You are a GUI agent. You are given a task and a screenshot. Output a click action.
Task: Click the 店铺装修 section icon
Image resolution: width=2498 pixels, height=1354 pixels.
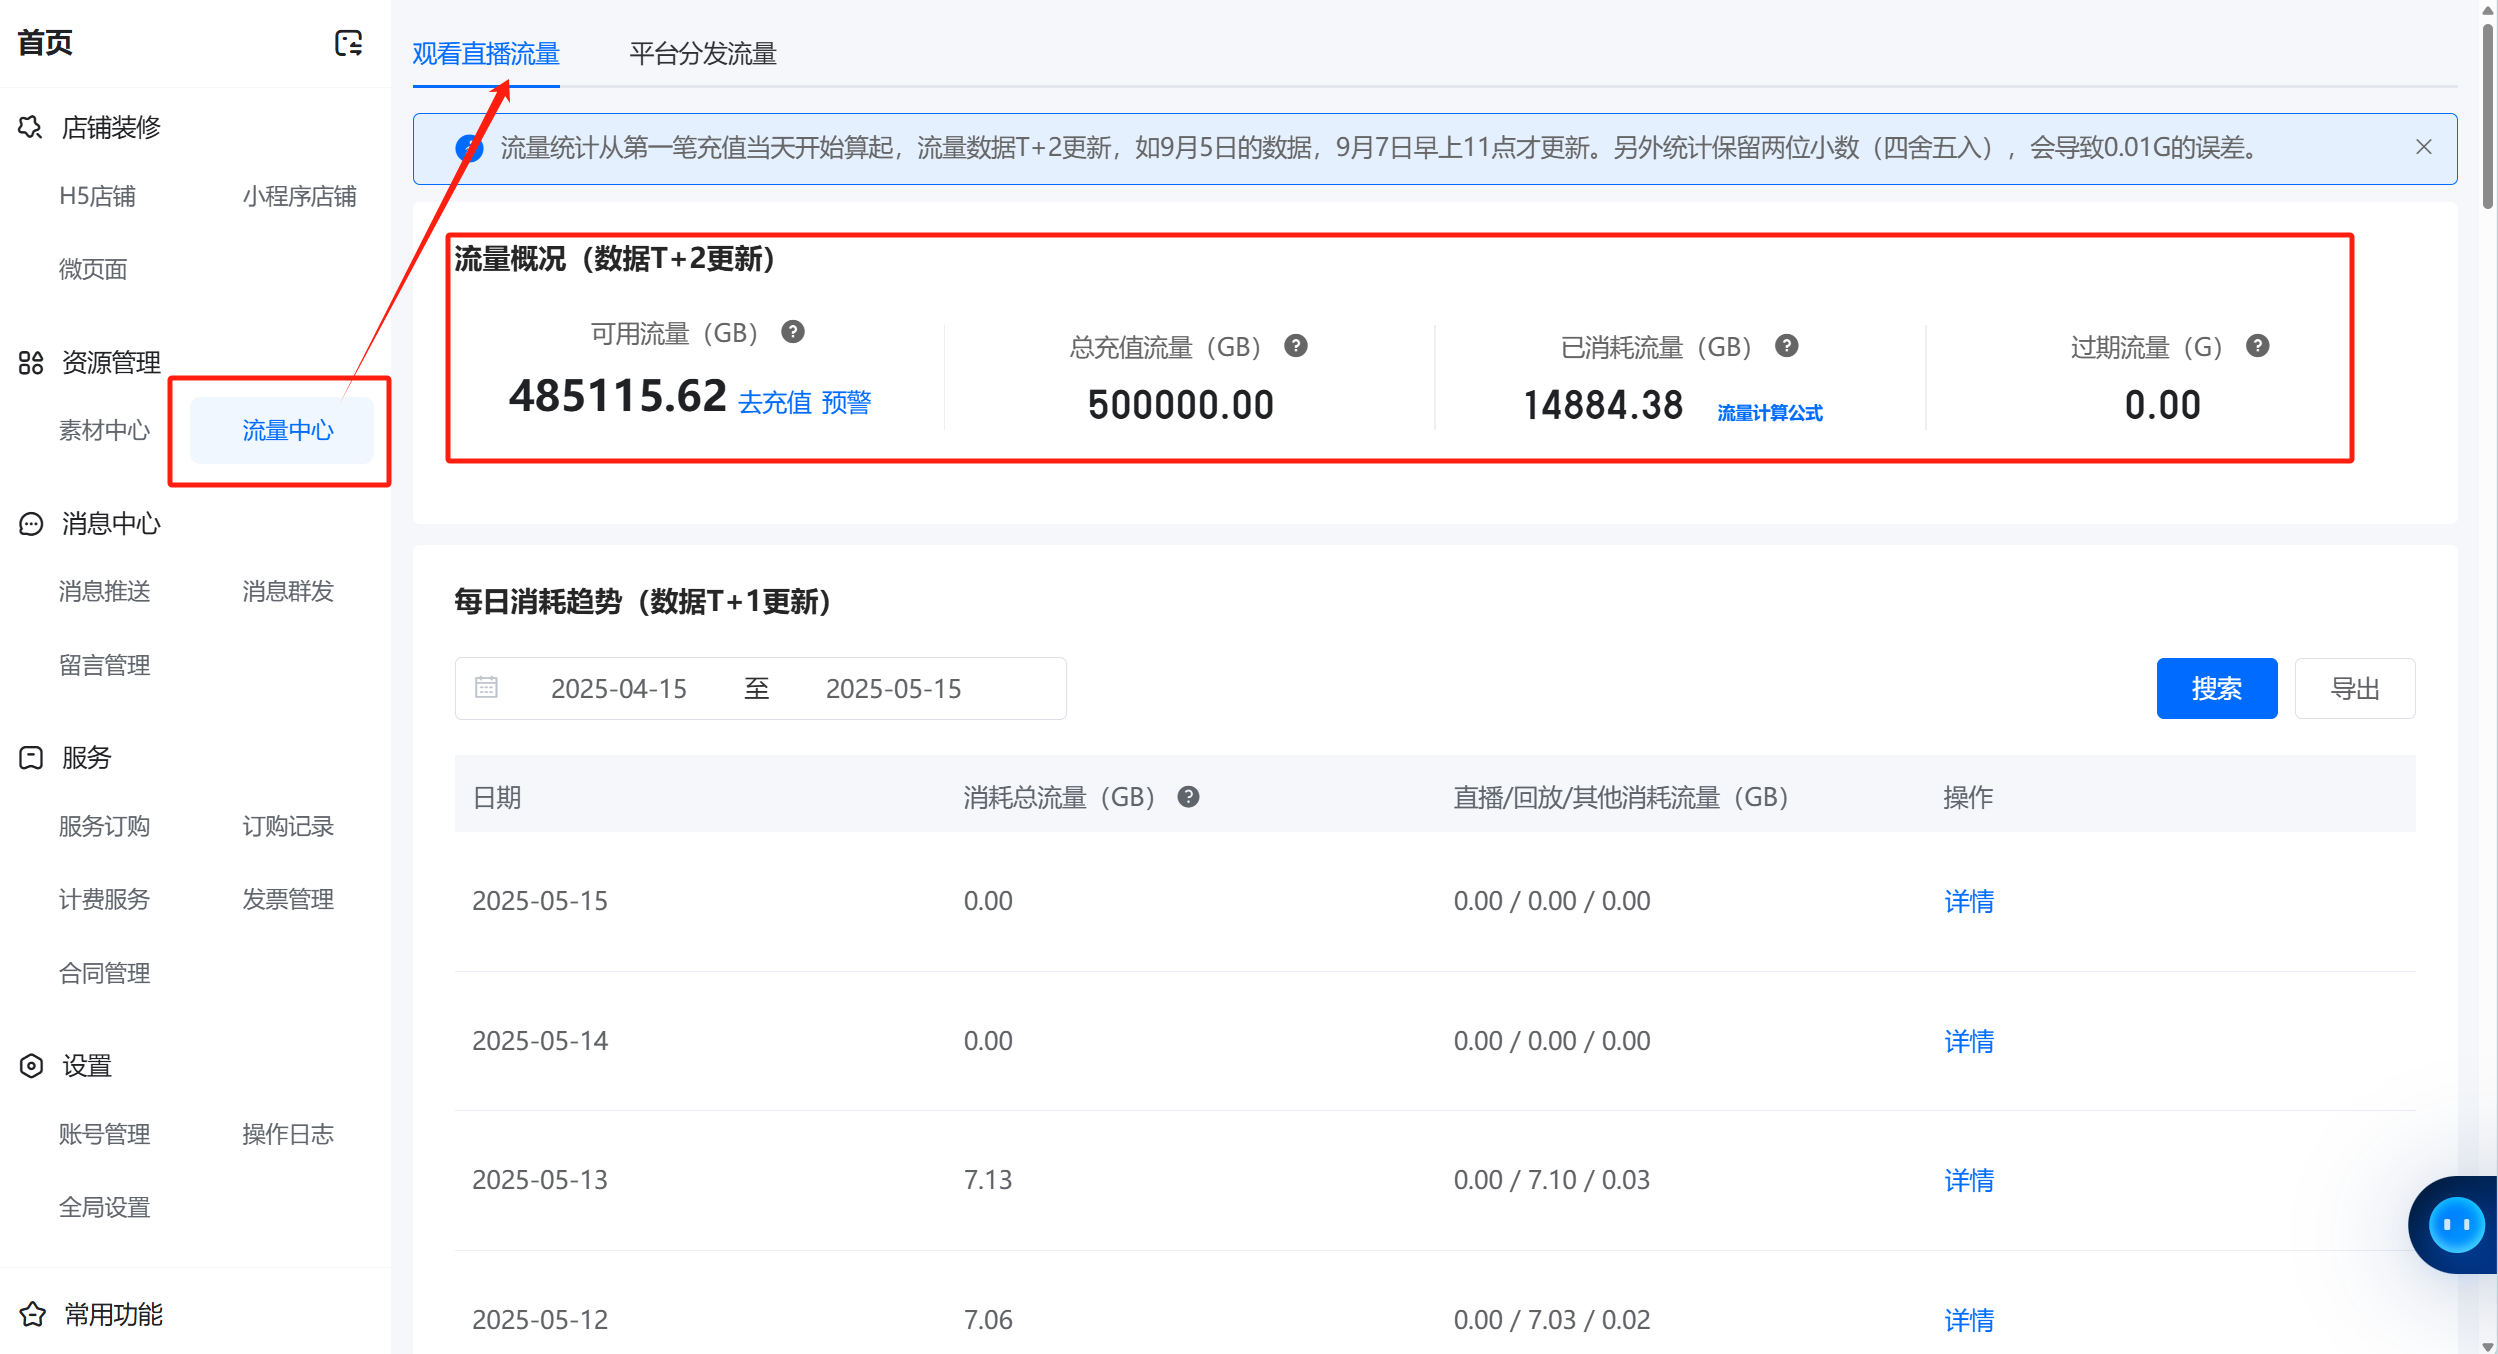31,127
